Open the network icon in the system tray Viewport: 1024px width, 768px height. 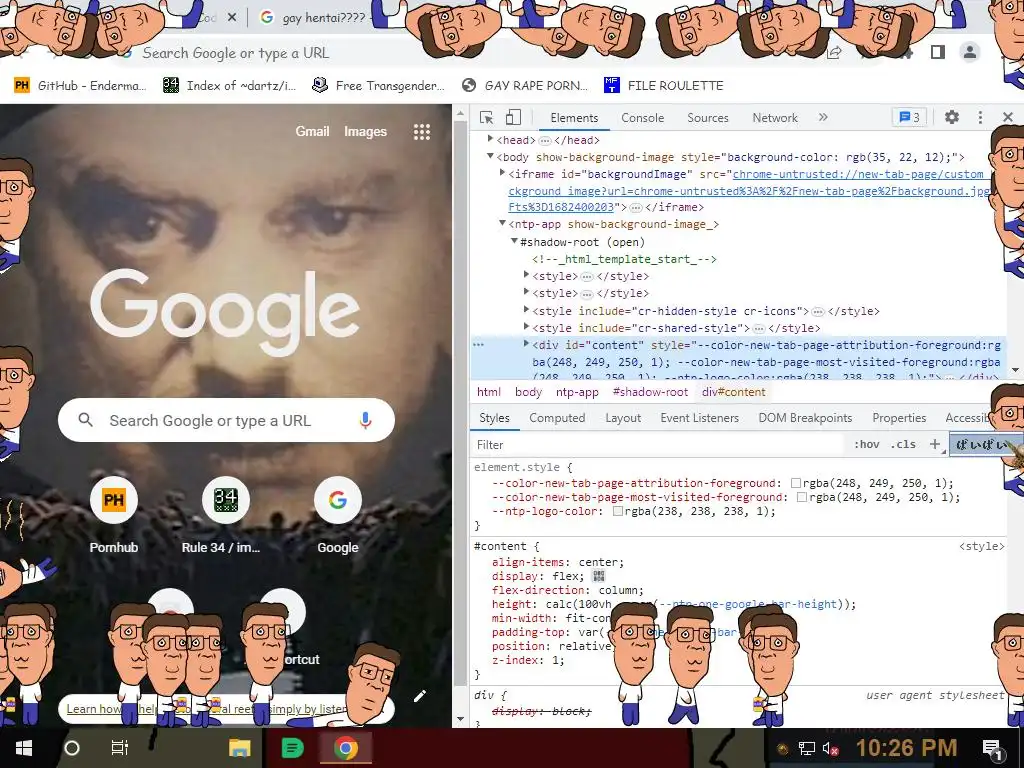coord(807,748)
